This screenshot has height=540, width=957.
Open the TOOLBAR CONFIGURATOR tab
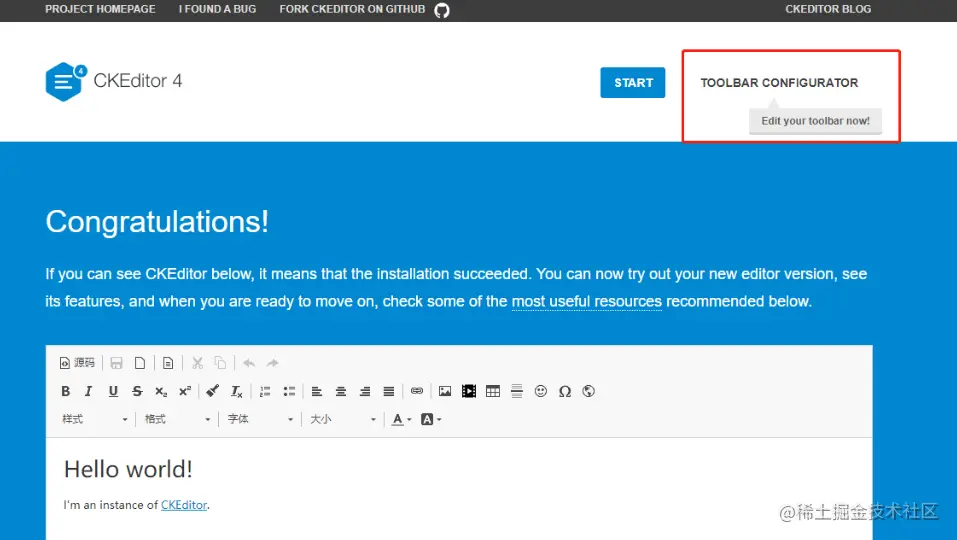(779, 82)
